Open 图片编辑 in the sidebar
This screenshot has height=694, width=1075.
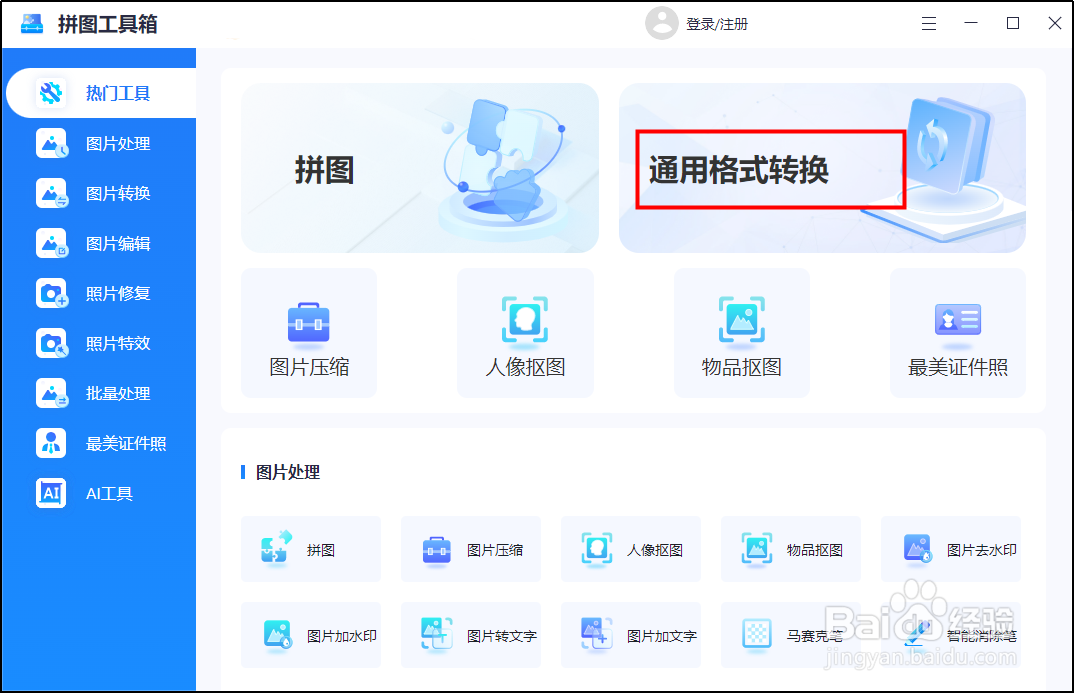(x=100, y=243)
